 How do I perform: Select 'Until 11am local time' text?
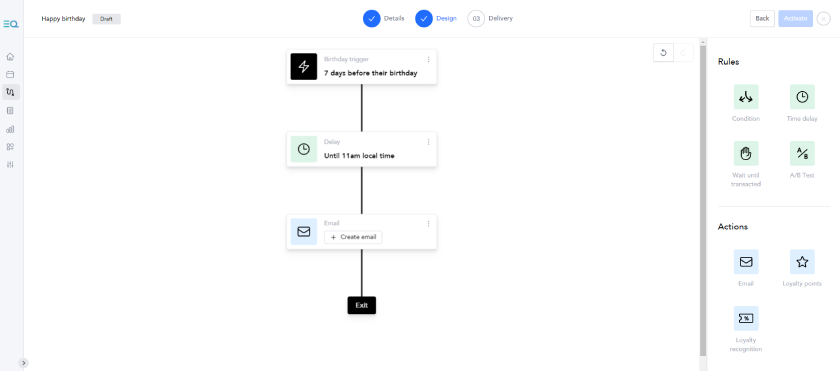coord(359,156)
